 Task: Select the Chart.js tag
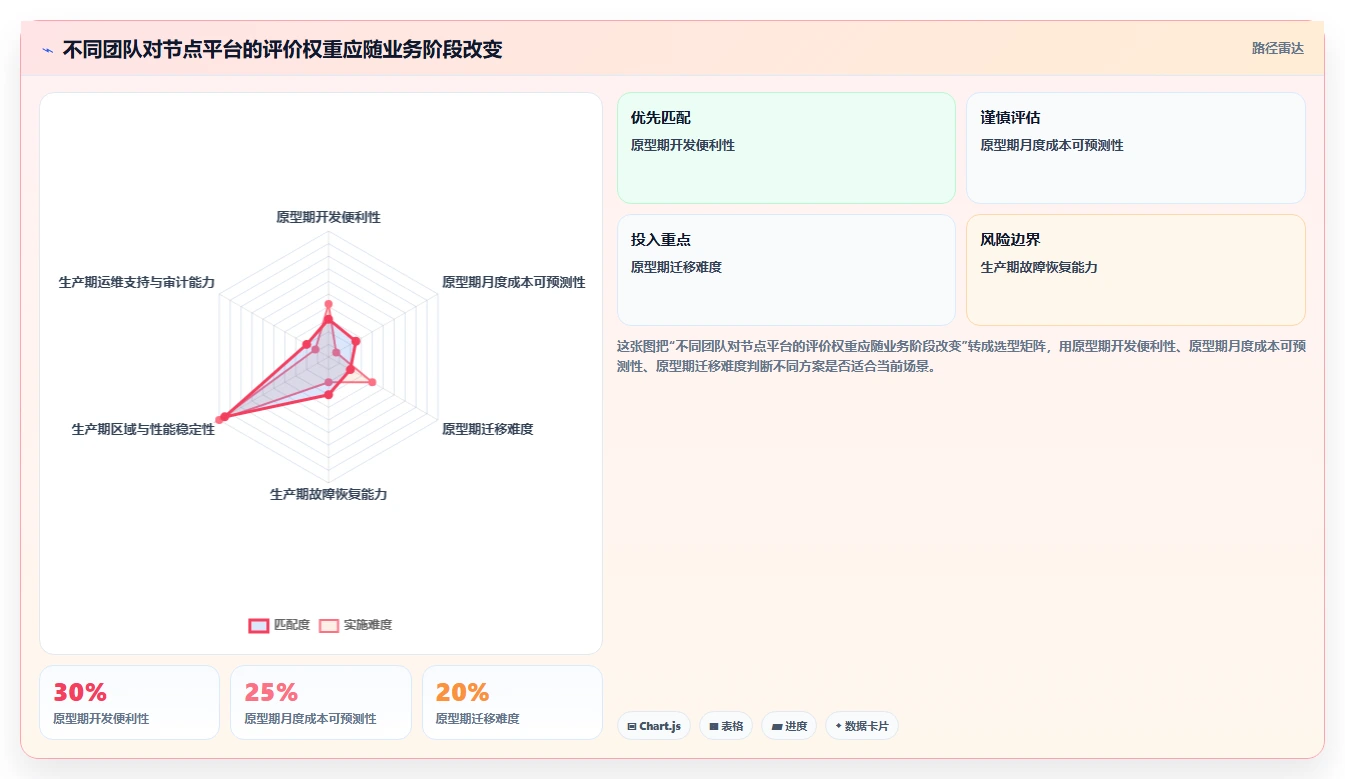[654, 726]
